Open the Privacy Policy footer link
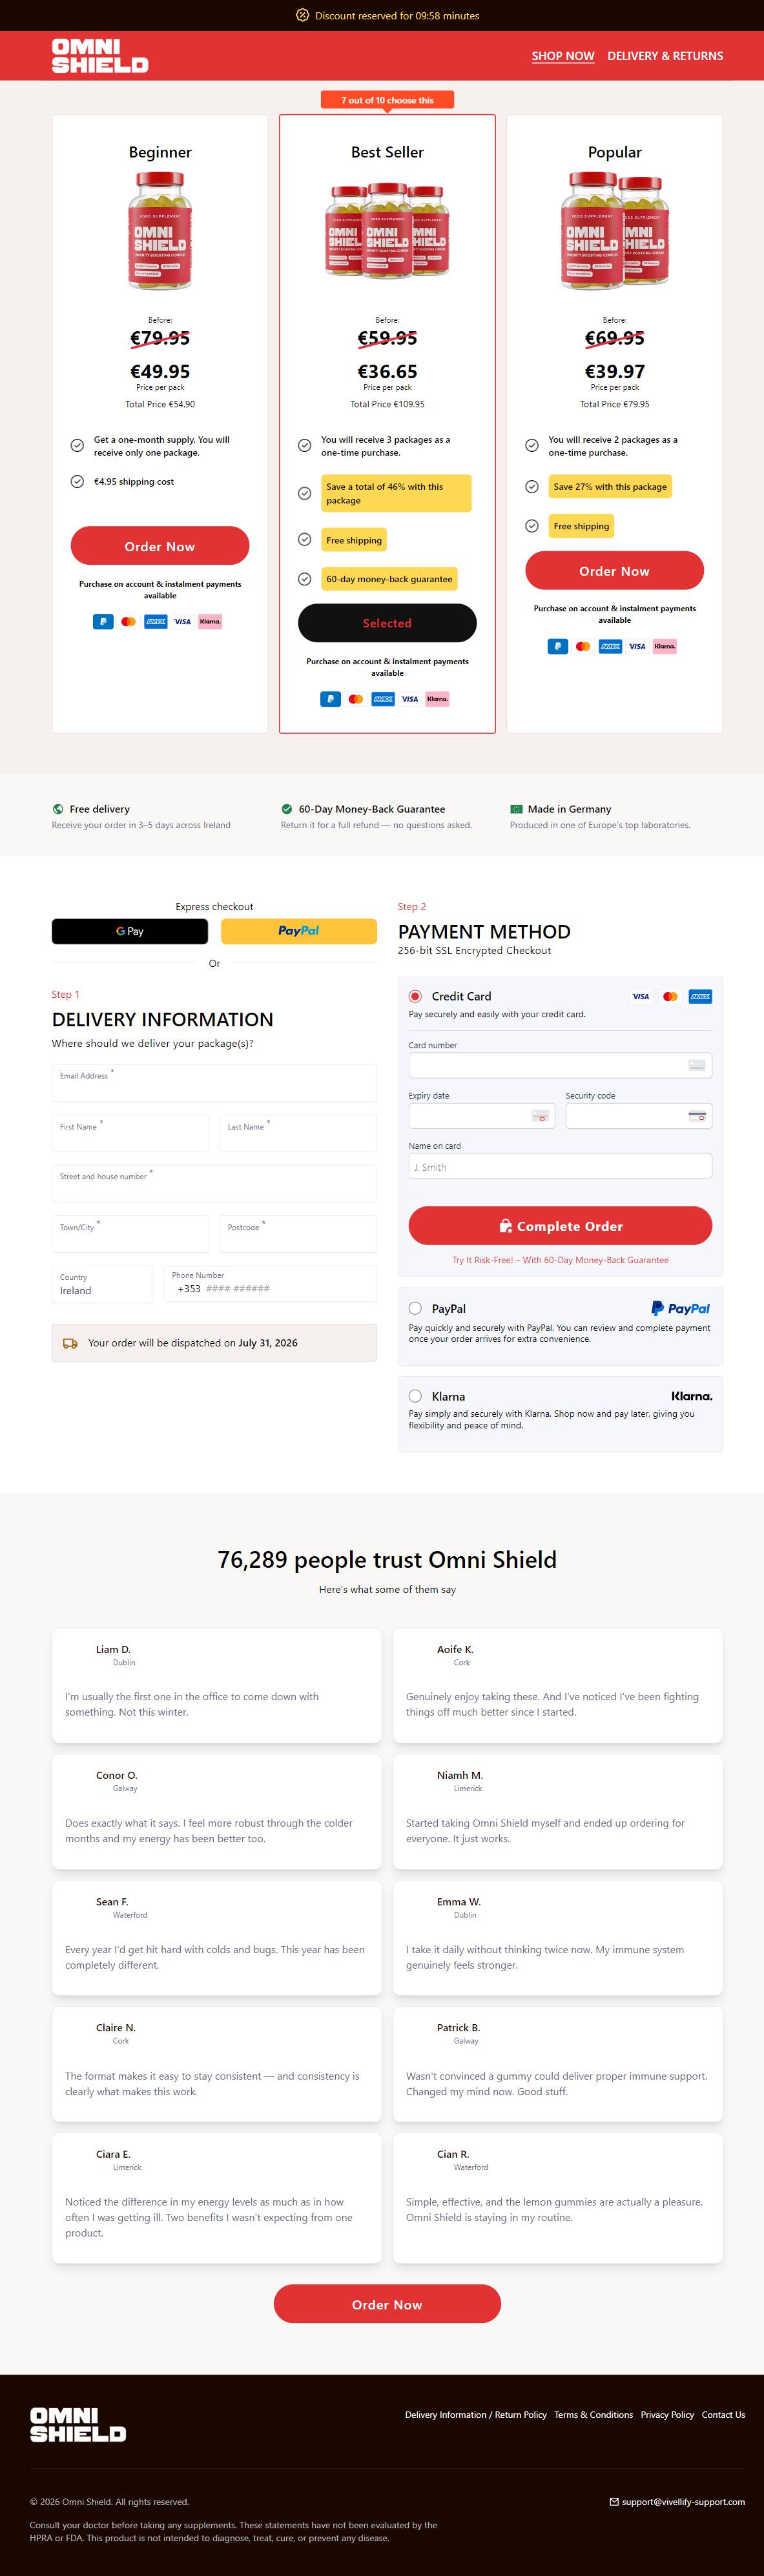 667,2414
